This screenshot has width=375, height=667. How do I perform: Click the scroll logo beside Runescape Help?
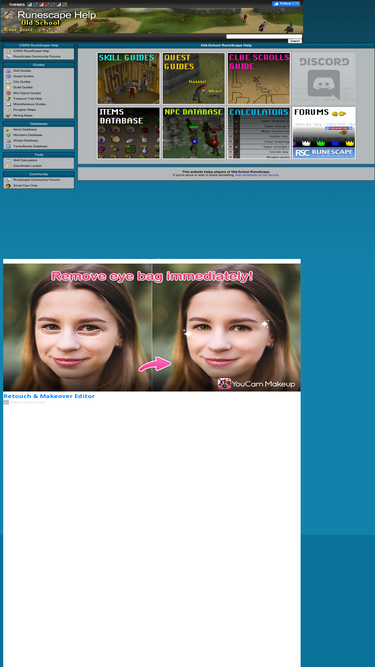9,16
